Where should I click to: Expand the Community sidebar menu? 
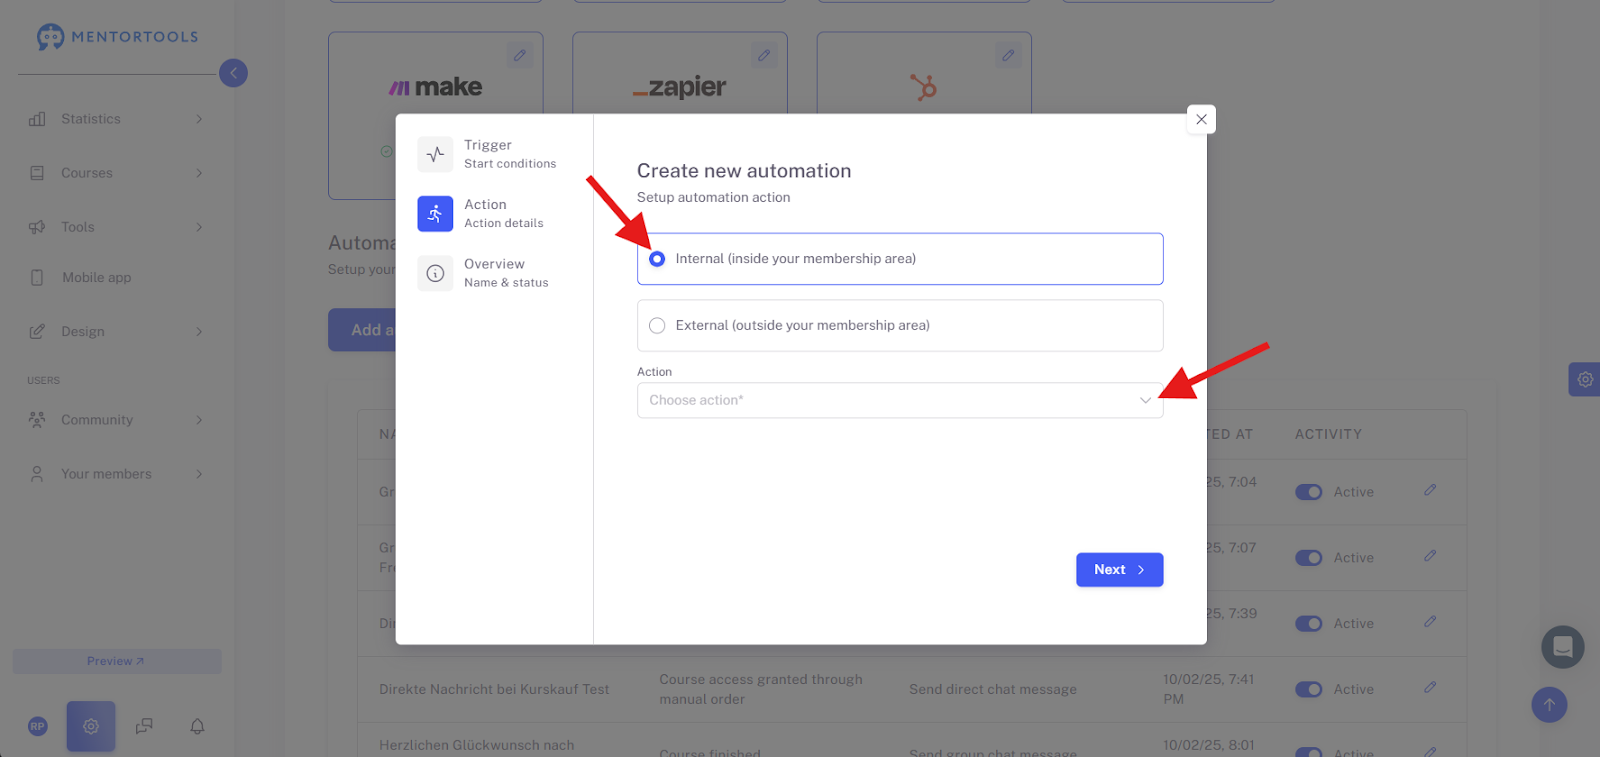point(116,420)
